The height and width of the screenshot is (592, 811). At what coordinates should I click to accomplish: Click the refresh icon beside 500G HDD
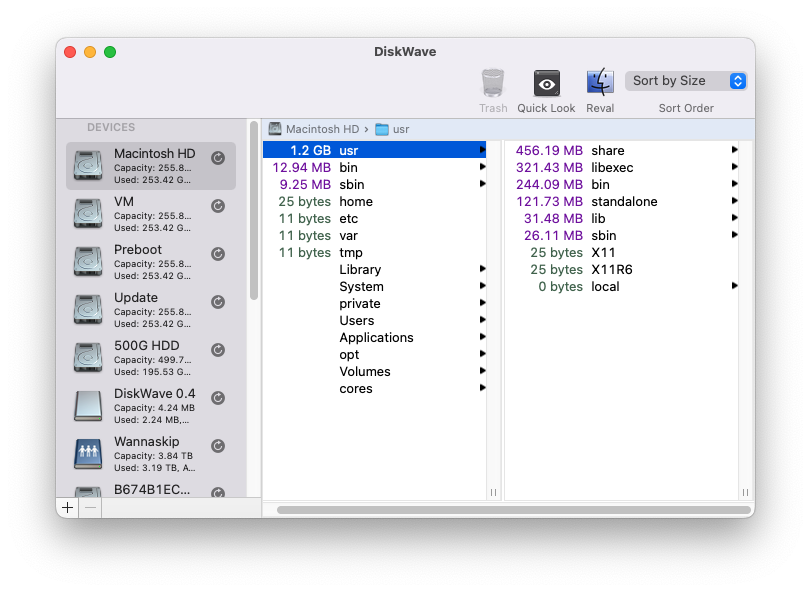coord(217,350)
